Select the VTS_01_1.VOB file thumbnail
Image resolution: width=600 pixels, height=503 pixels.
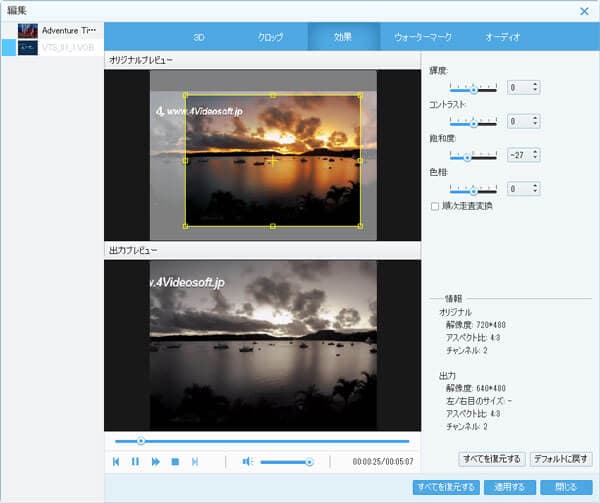click(28, 47)
